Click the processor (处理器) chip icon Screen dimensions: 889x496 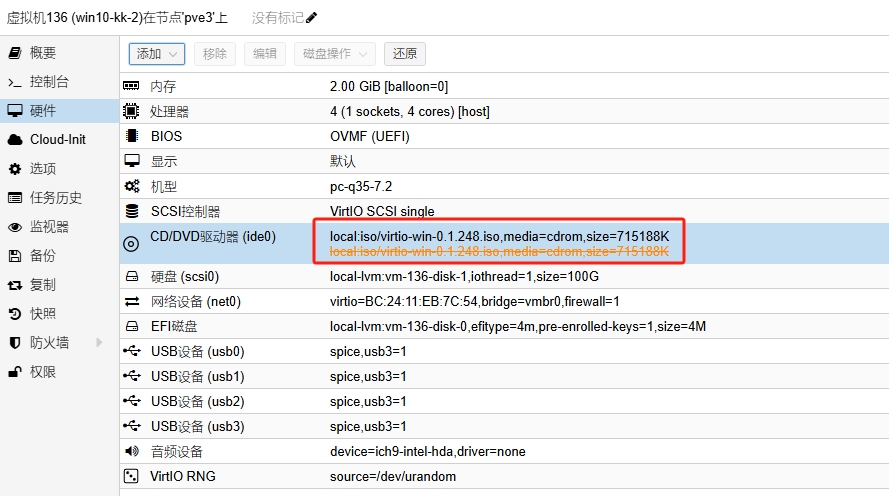[x=131, y=112]
